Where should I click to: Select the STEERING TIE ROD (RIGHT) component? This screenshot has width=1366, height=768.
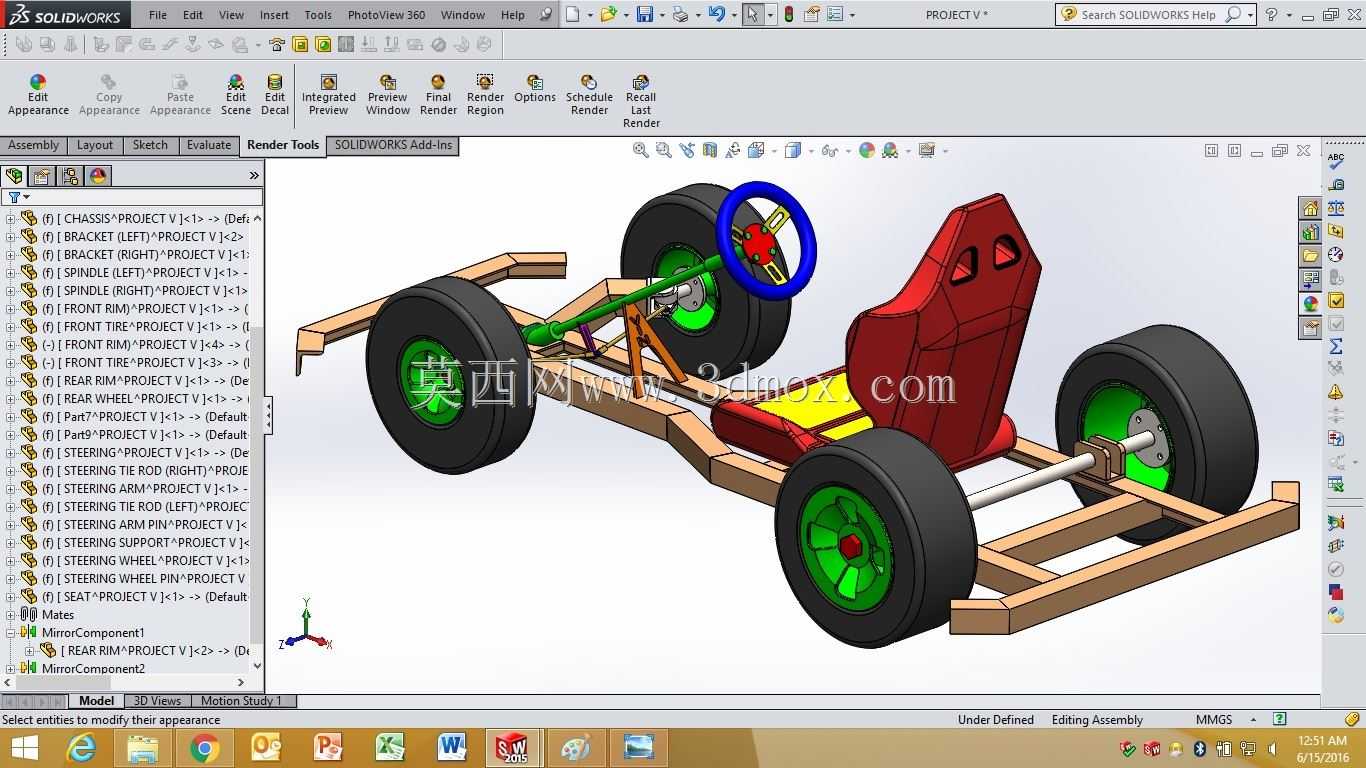(143, 471)
